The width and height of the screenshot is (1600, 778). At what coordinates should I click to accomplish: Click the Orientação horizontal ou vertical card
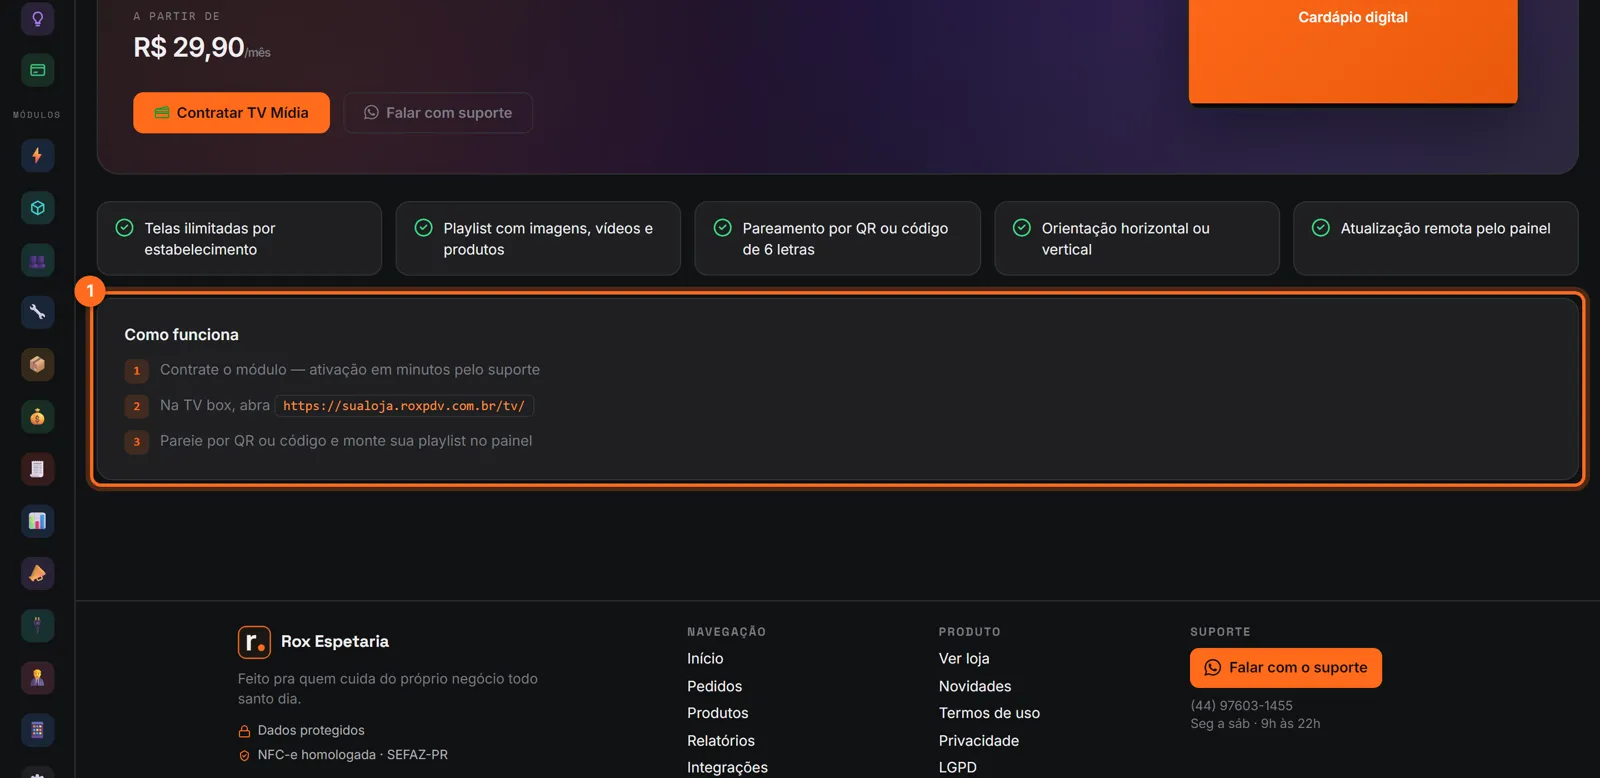point(1137,239)
